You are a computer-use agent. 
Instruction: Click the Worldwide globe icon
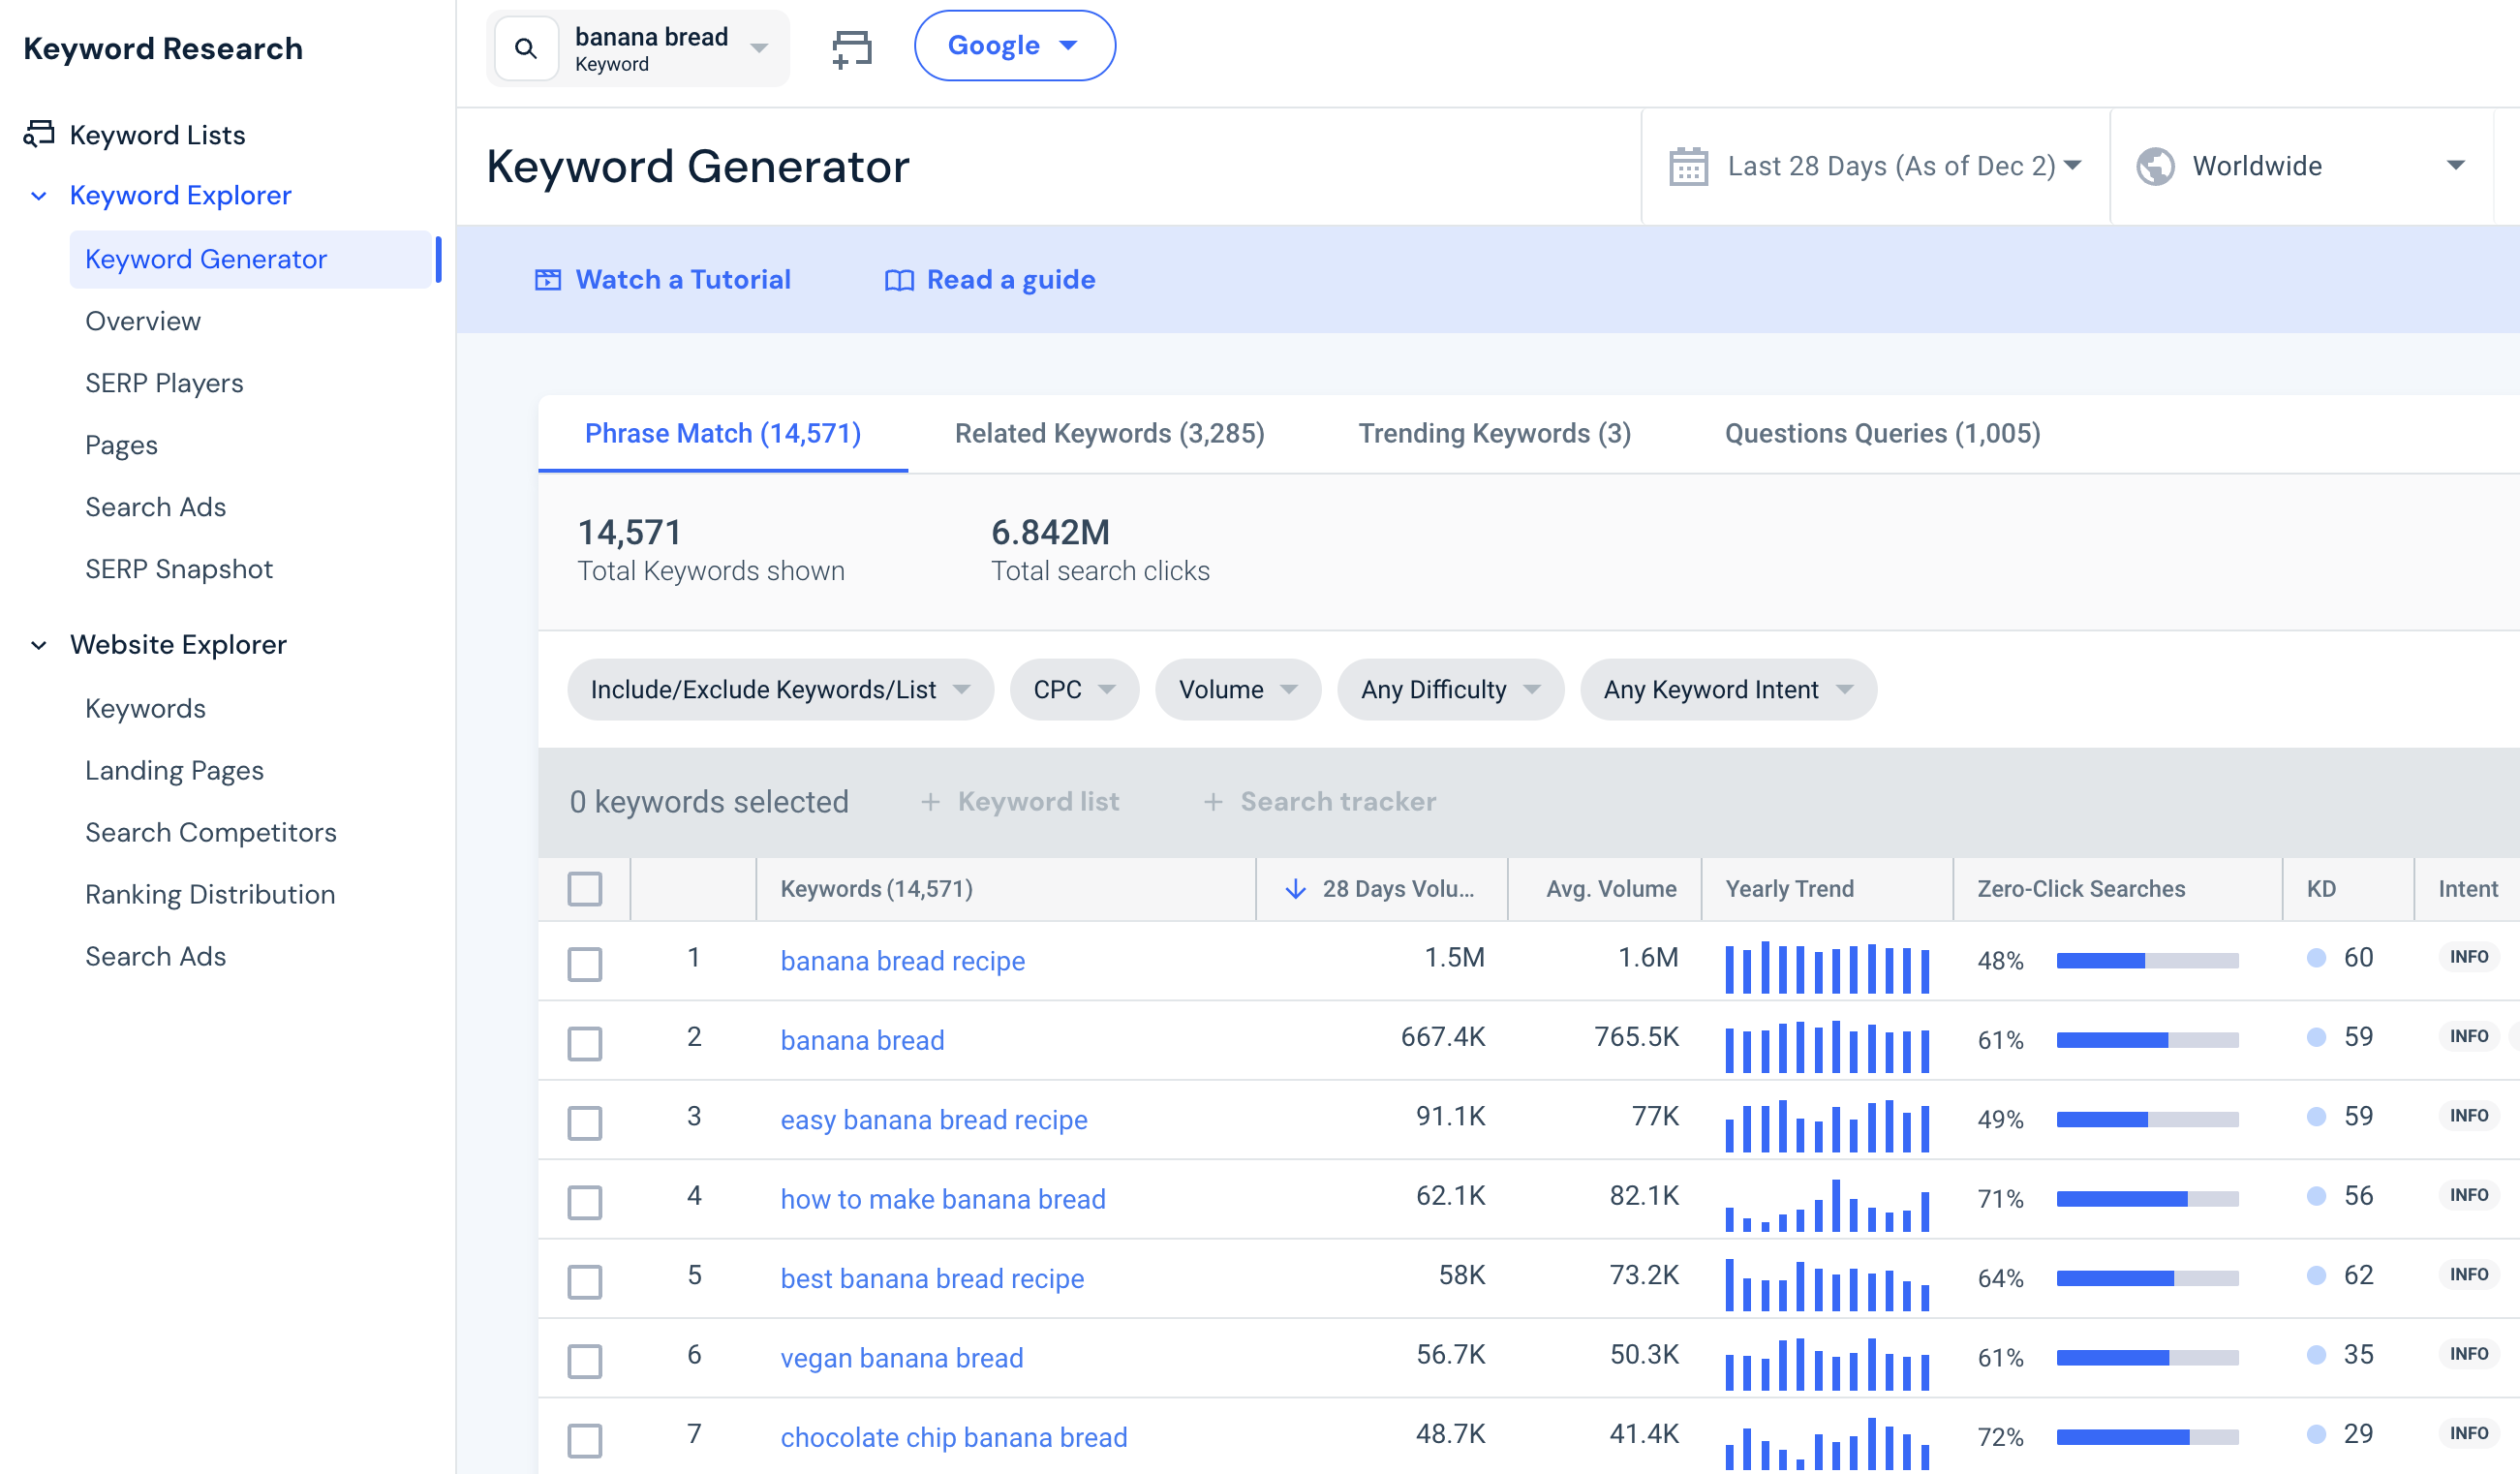click(2155, 165)
